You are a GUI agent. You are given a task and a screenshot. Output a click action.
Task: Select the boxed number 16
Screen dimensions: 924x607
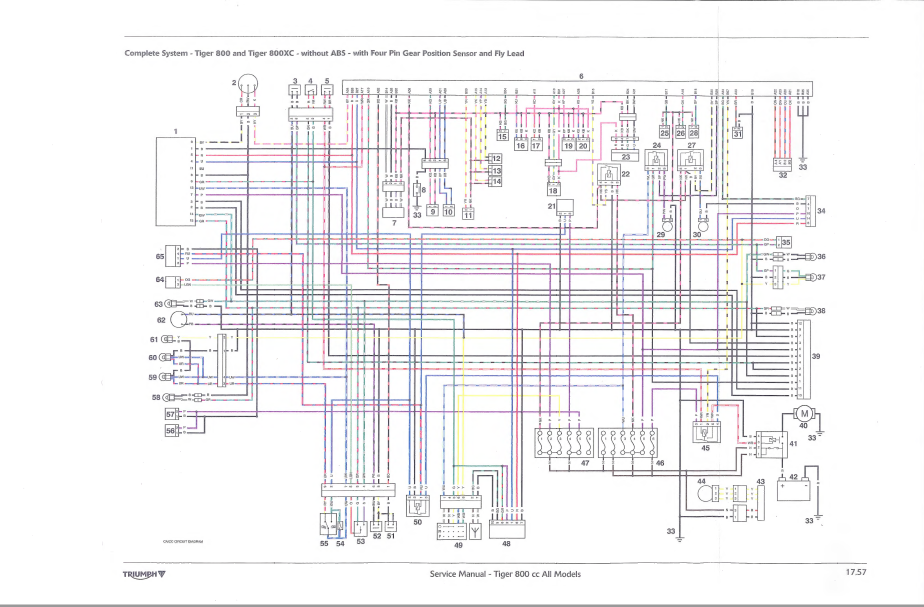pos(520,145)
